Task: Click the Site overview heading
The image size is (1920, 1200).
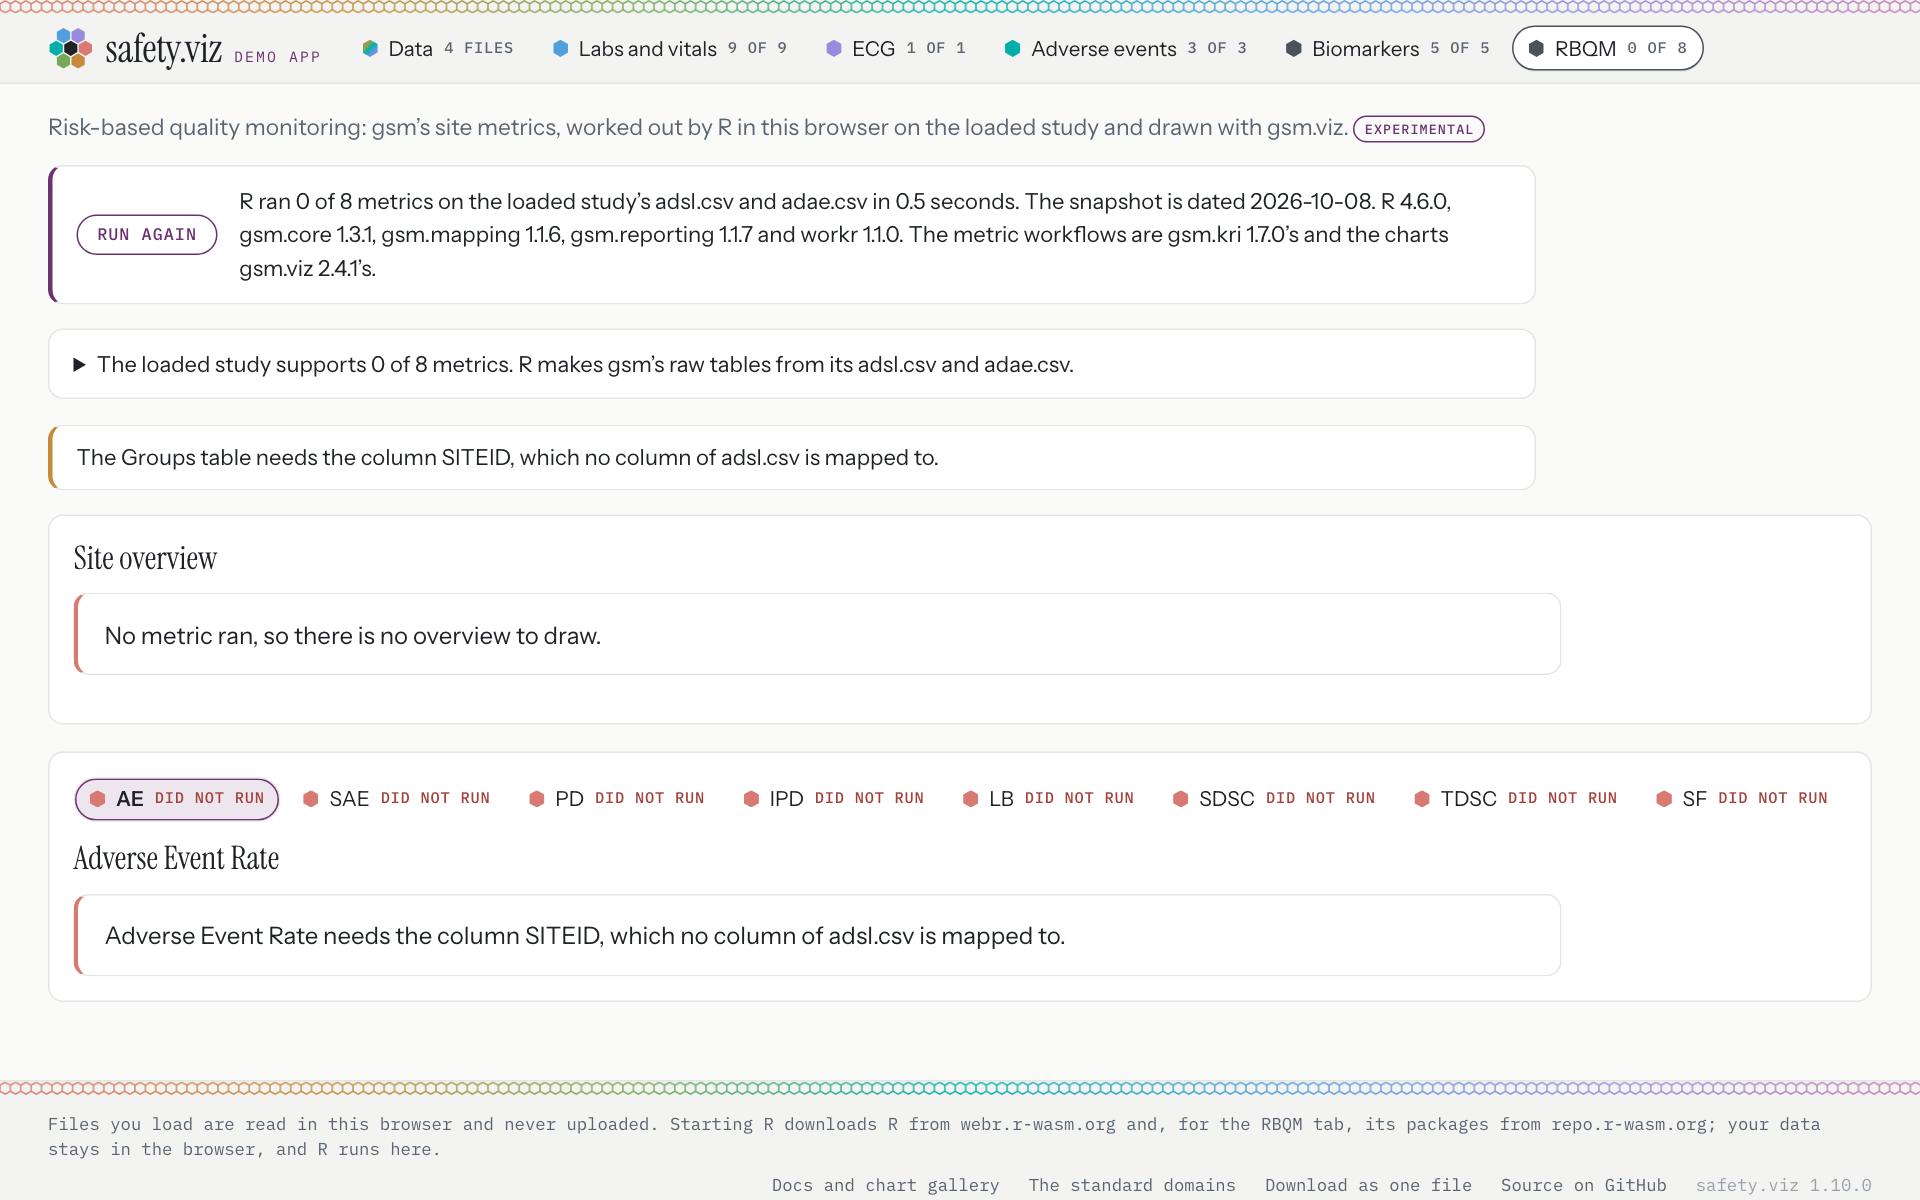Action: tap(145, 558)
